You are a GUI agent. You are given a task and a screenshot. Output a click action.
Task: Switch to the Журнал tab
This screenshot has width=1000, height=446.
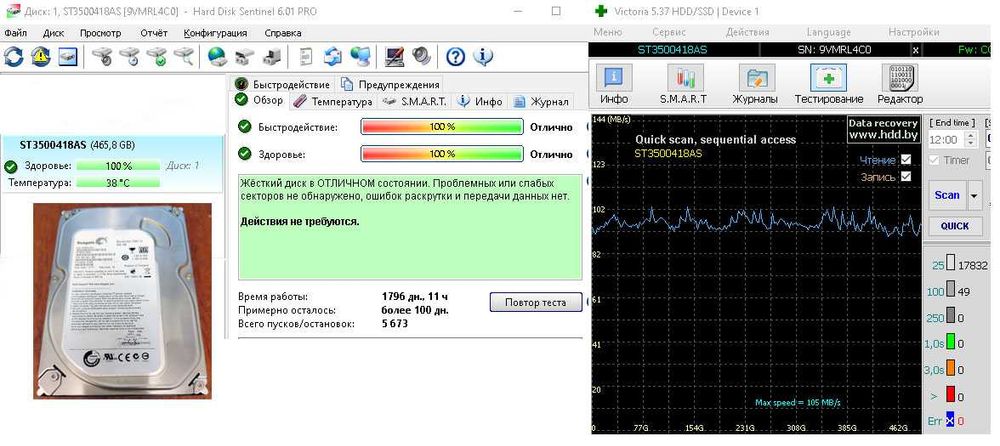tap(541, 101)
